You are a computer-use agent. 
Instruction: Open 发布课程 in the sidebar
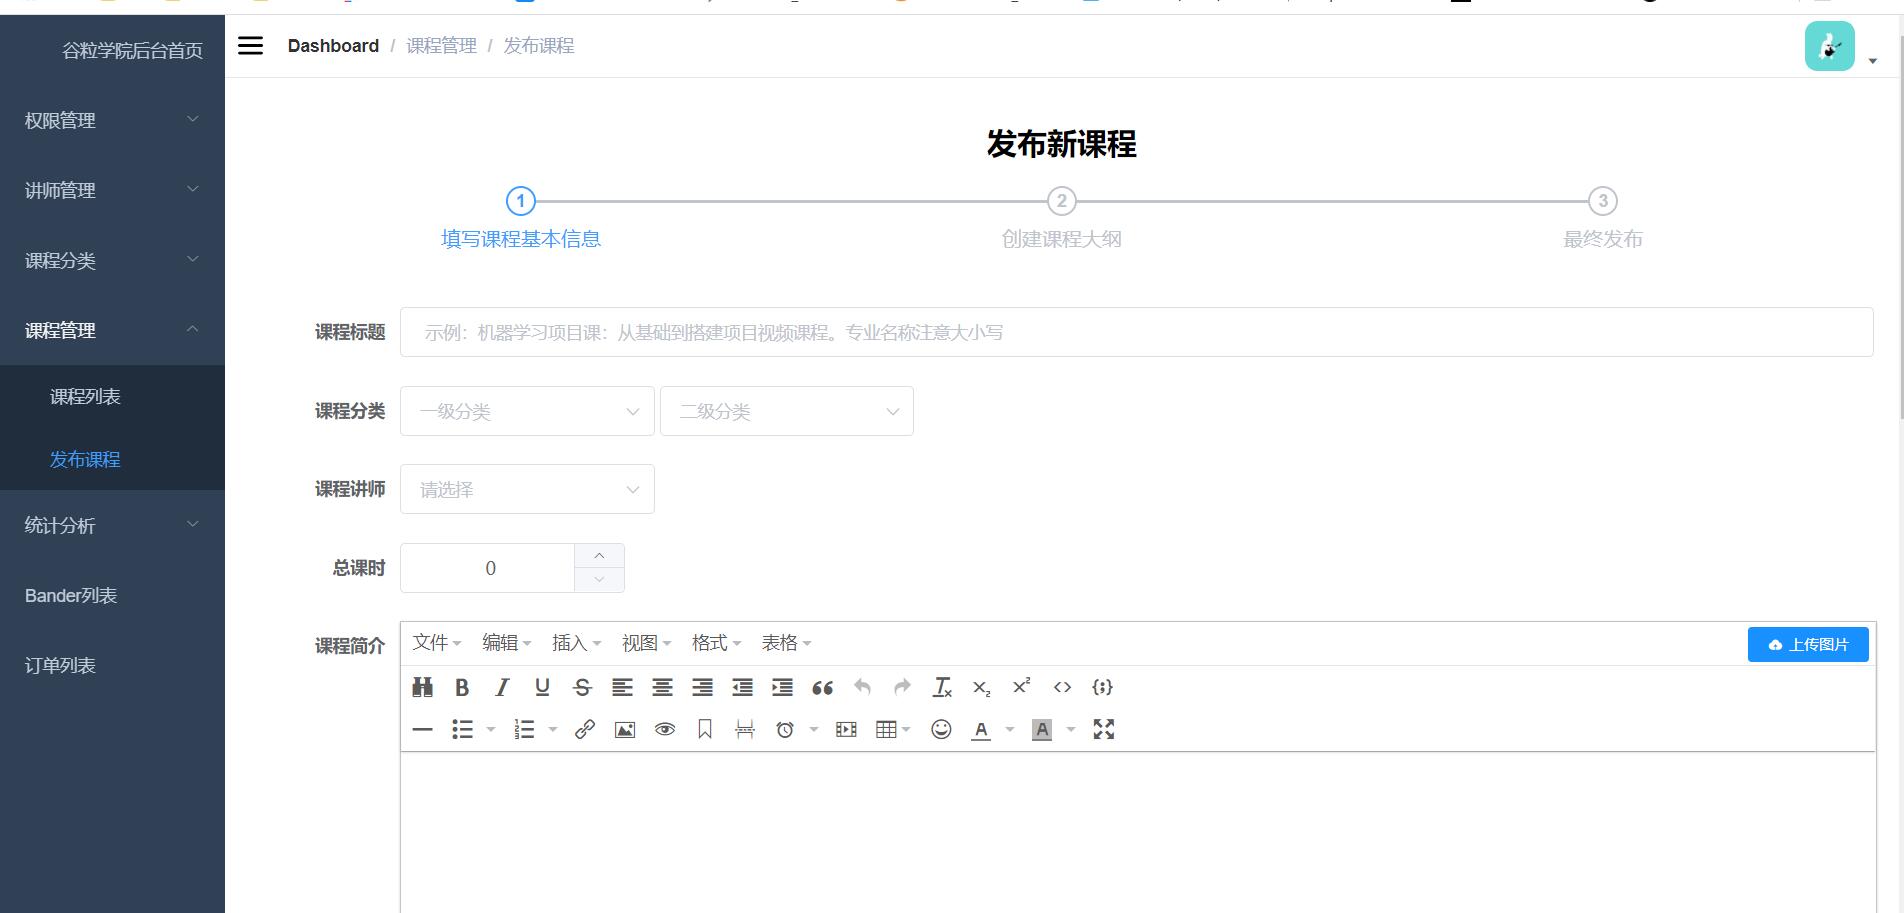point(112,459)
